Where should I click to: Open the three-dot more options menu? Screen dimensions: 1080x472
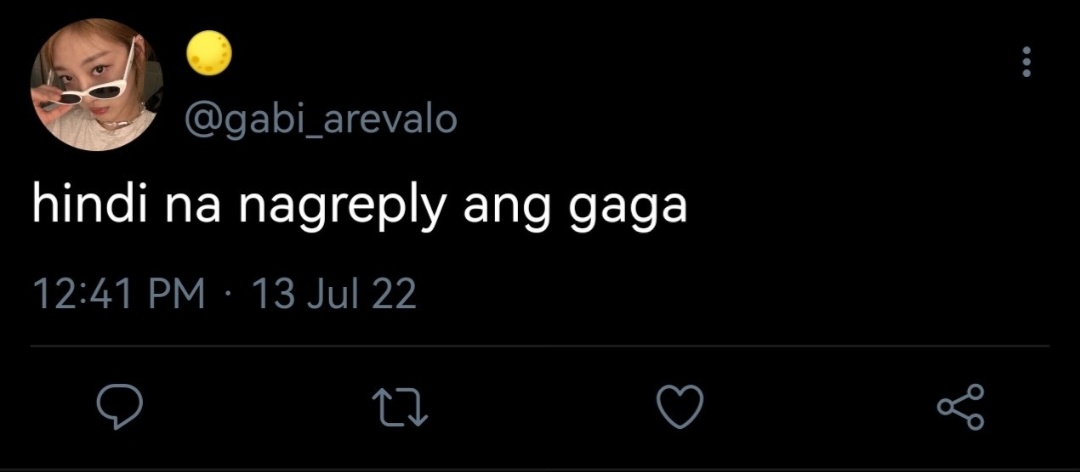(x=1026, y=62)
